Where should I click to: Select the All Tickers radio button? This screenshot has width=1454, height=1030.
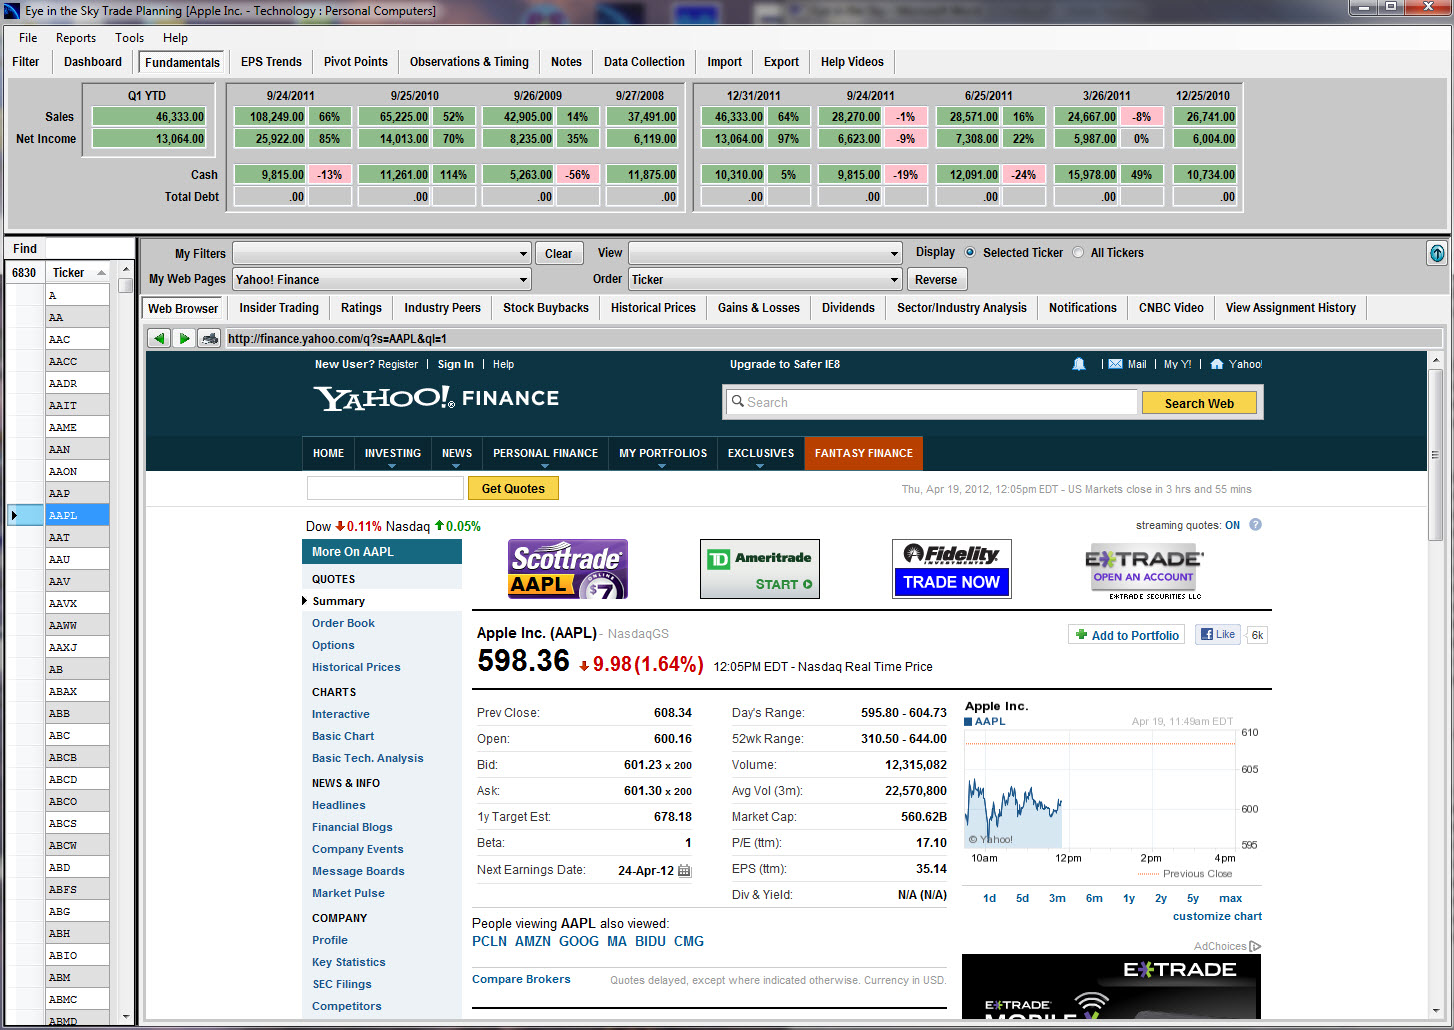pyautogui.click(x=1078, y=253)
